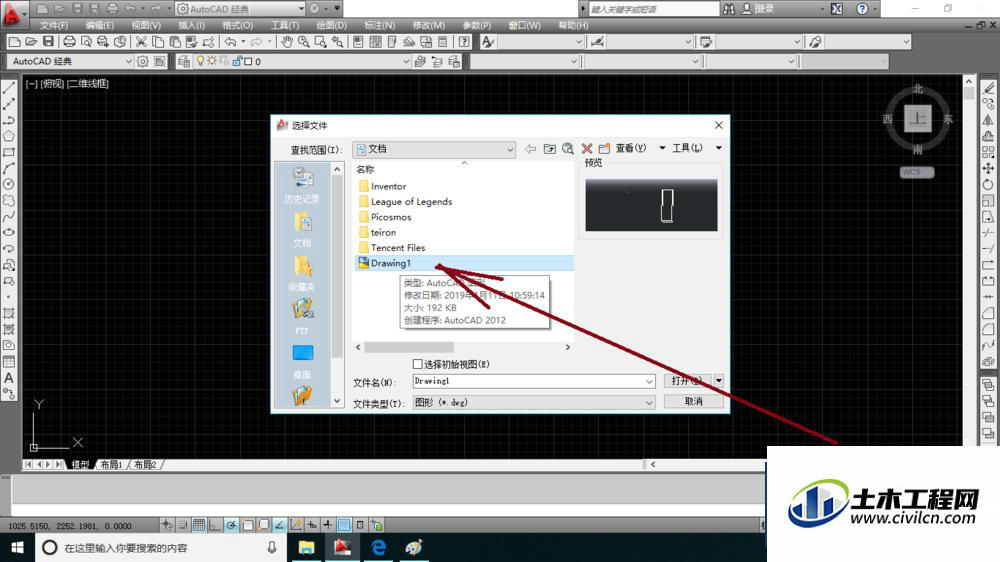1000x562 pixels.
Task: Toggle Grid display in status bar
Action: click(x=199, y=525)
